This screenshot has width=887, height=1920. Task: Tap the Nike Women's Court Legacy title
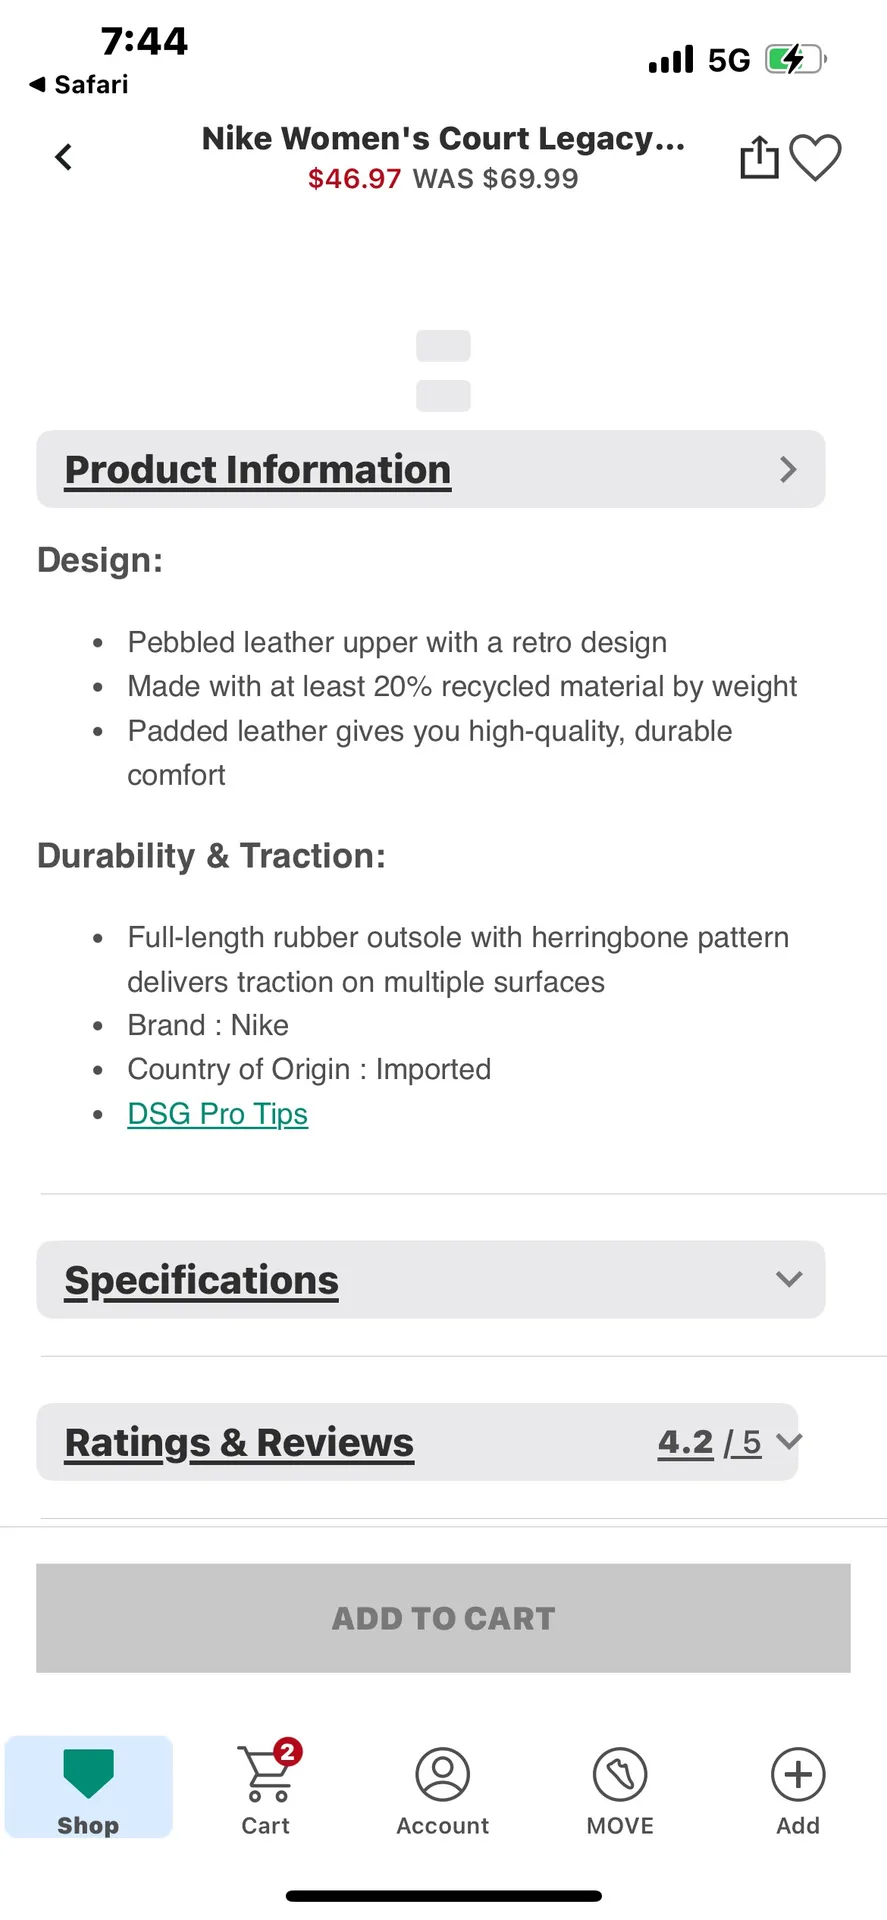(x=443, y=138)
